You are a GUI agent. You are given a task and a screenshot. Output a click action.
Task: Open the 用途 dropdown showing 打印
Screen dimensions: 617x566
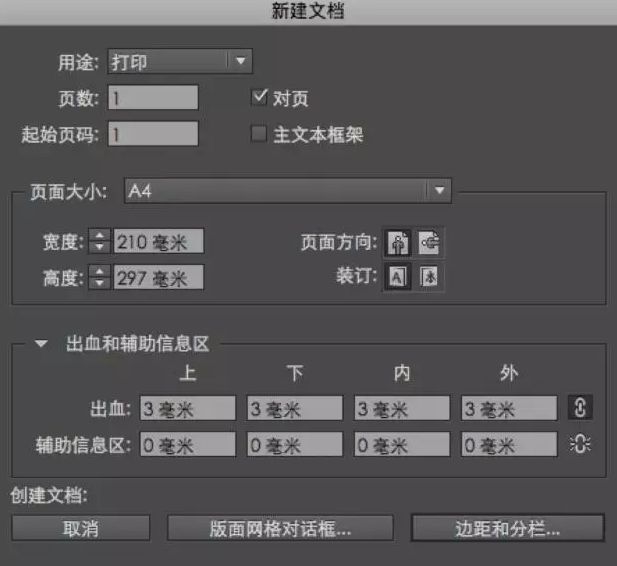pyautogui.click(x=179, y=62)
